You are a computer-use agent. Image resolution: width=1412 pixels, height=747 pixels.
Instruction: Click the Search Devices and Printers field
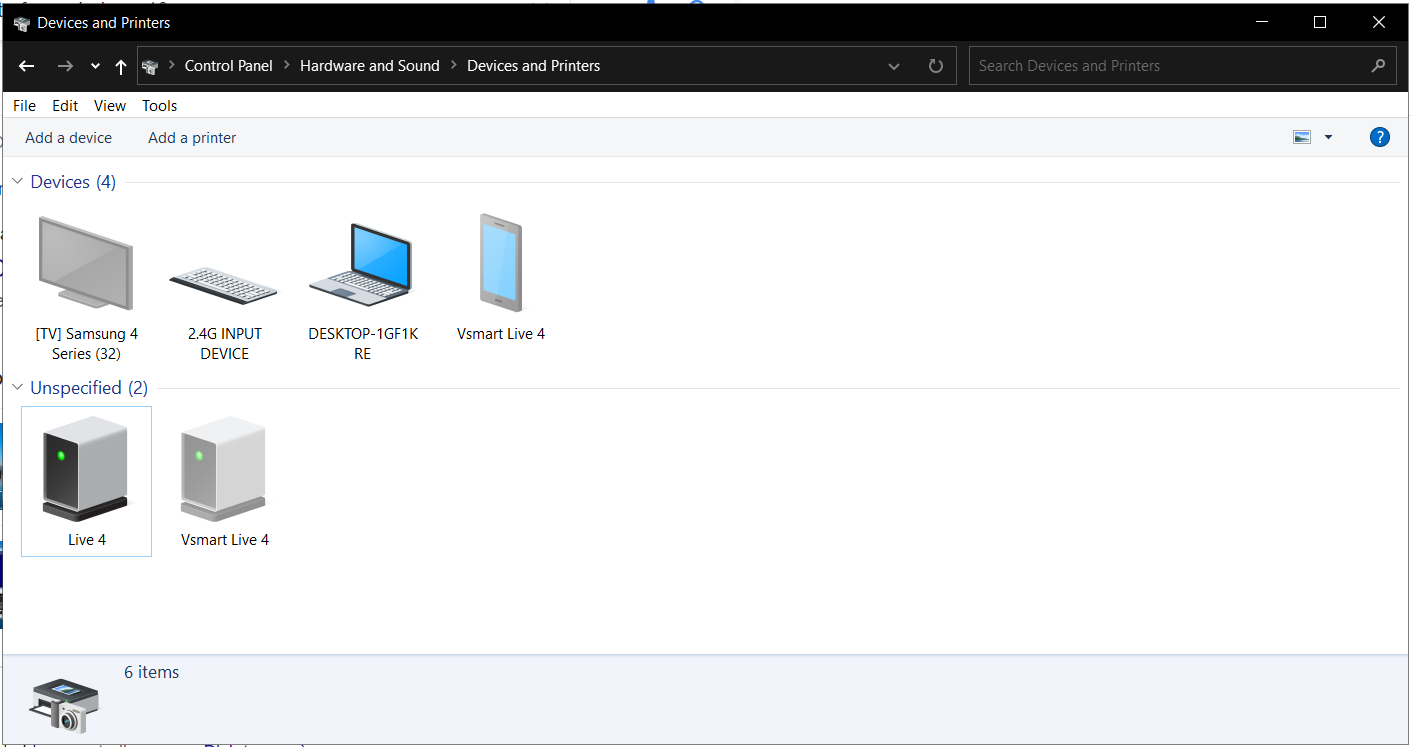click(x=1170, y=66)
